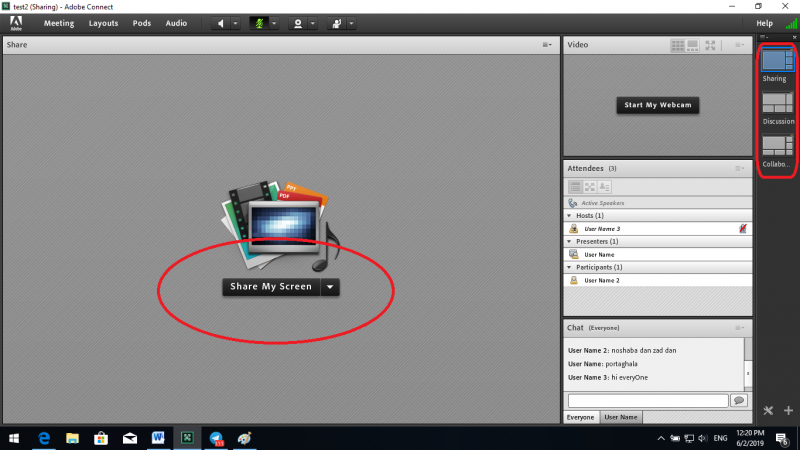Click the Start My Webcam button
The height and width of the screenshot is (450, 800).
[x=657, y=105]
